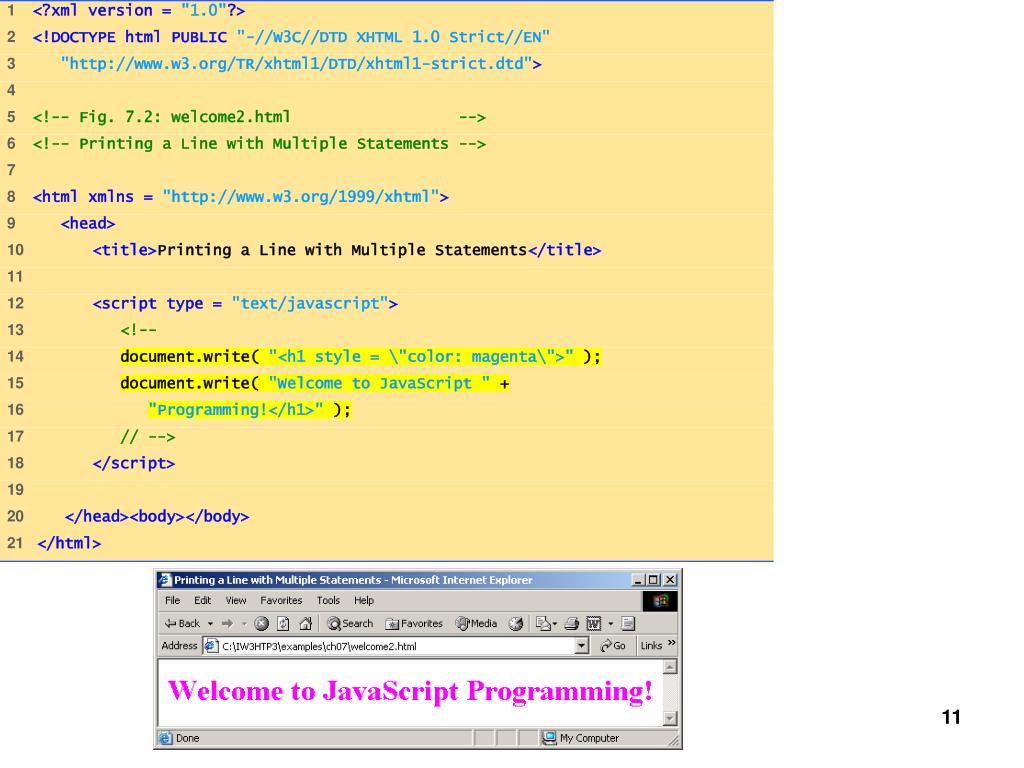
Task: Open the Favorites pane button
Action: click(x=414, y=624)
